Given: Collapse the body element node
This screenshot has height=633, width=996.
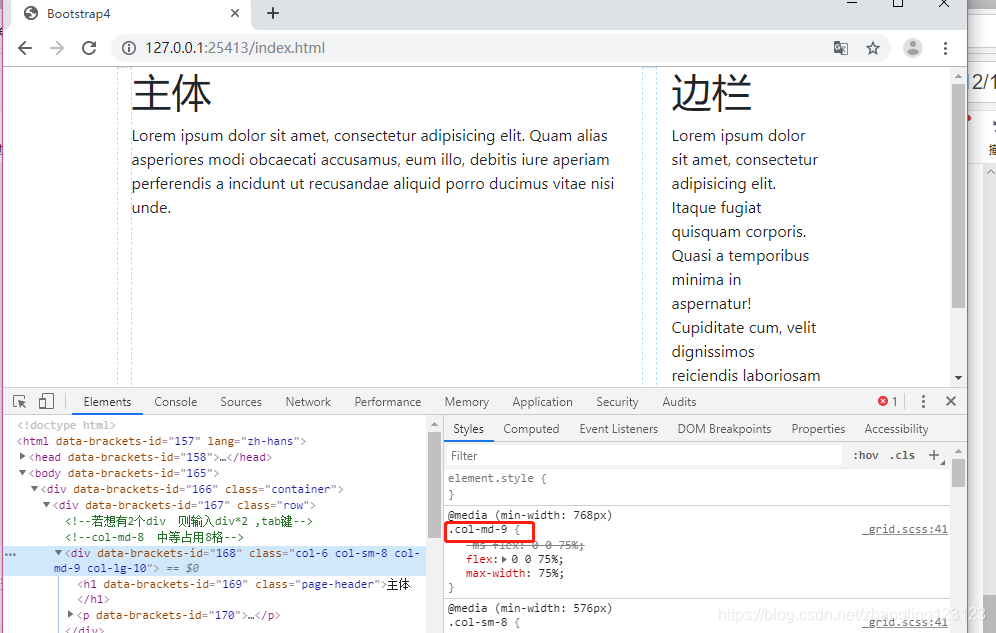Looking at the screenshot, I should coord(22,473).
